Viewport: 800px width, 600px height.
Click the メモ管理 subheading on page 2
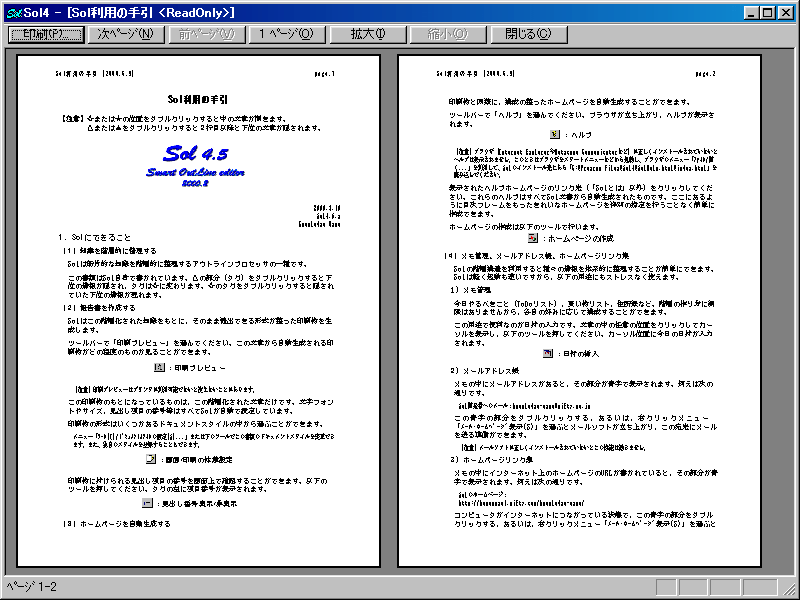pyautogui.click(x=470, y=290)
